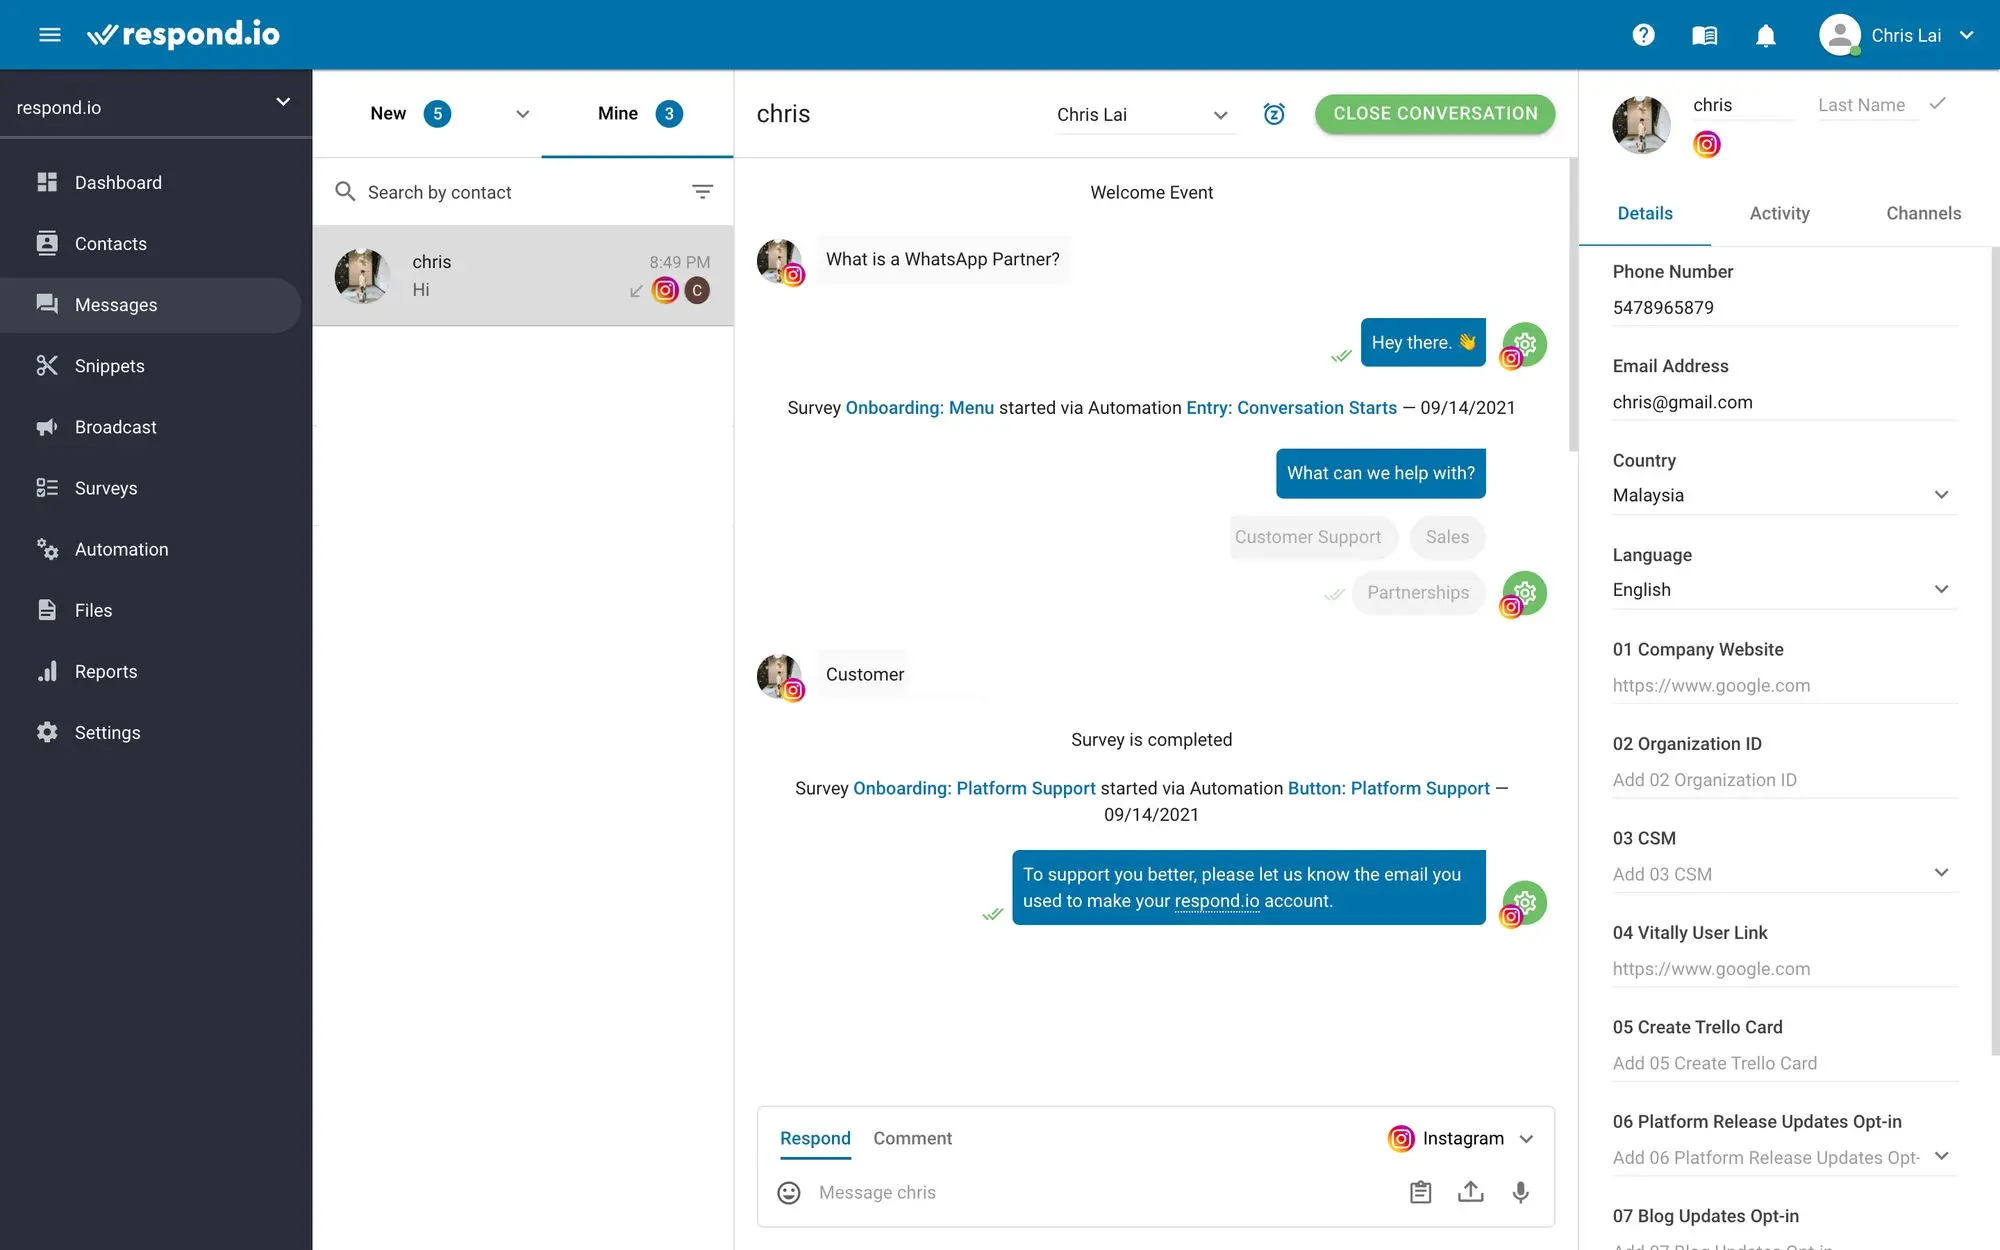The width and height of the screenshot is (2000, 1250).
Task: Open the Language English dropdown
Action: pyautogui.click(x=1784, y=589)
